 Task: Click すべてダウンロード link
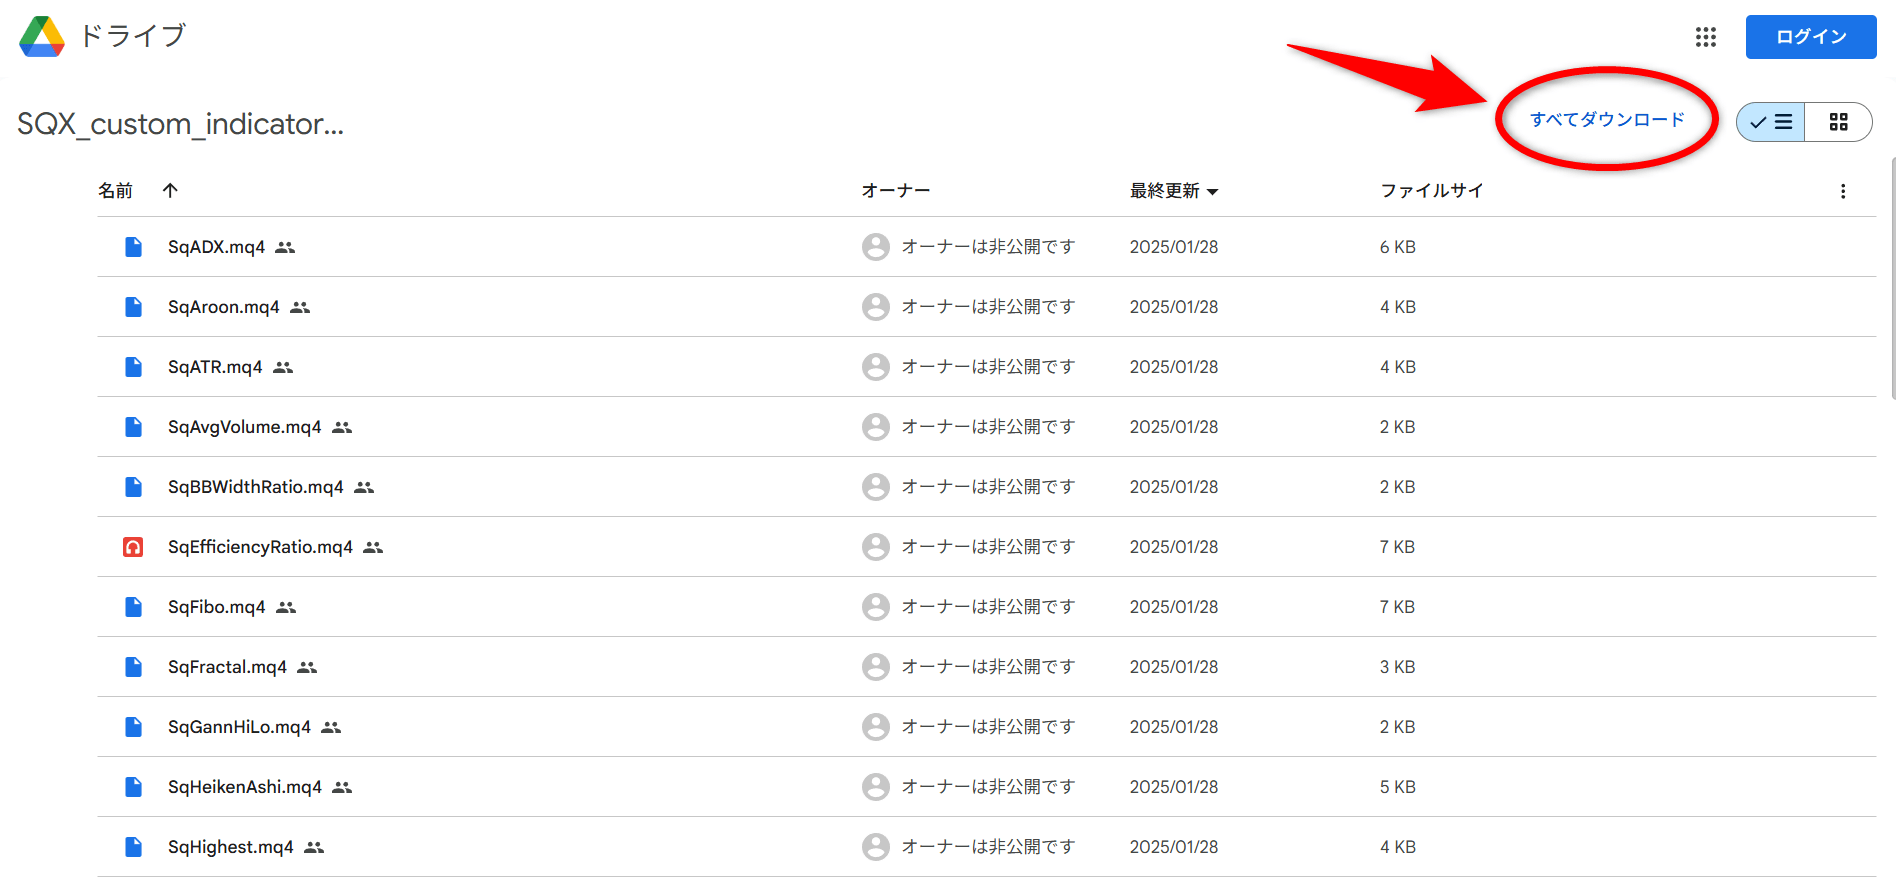(1607, 120)
